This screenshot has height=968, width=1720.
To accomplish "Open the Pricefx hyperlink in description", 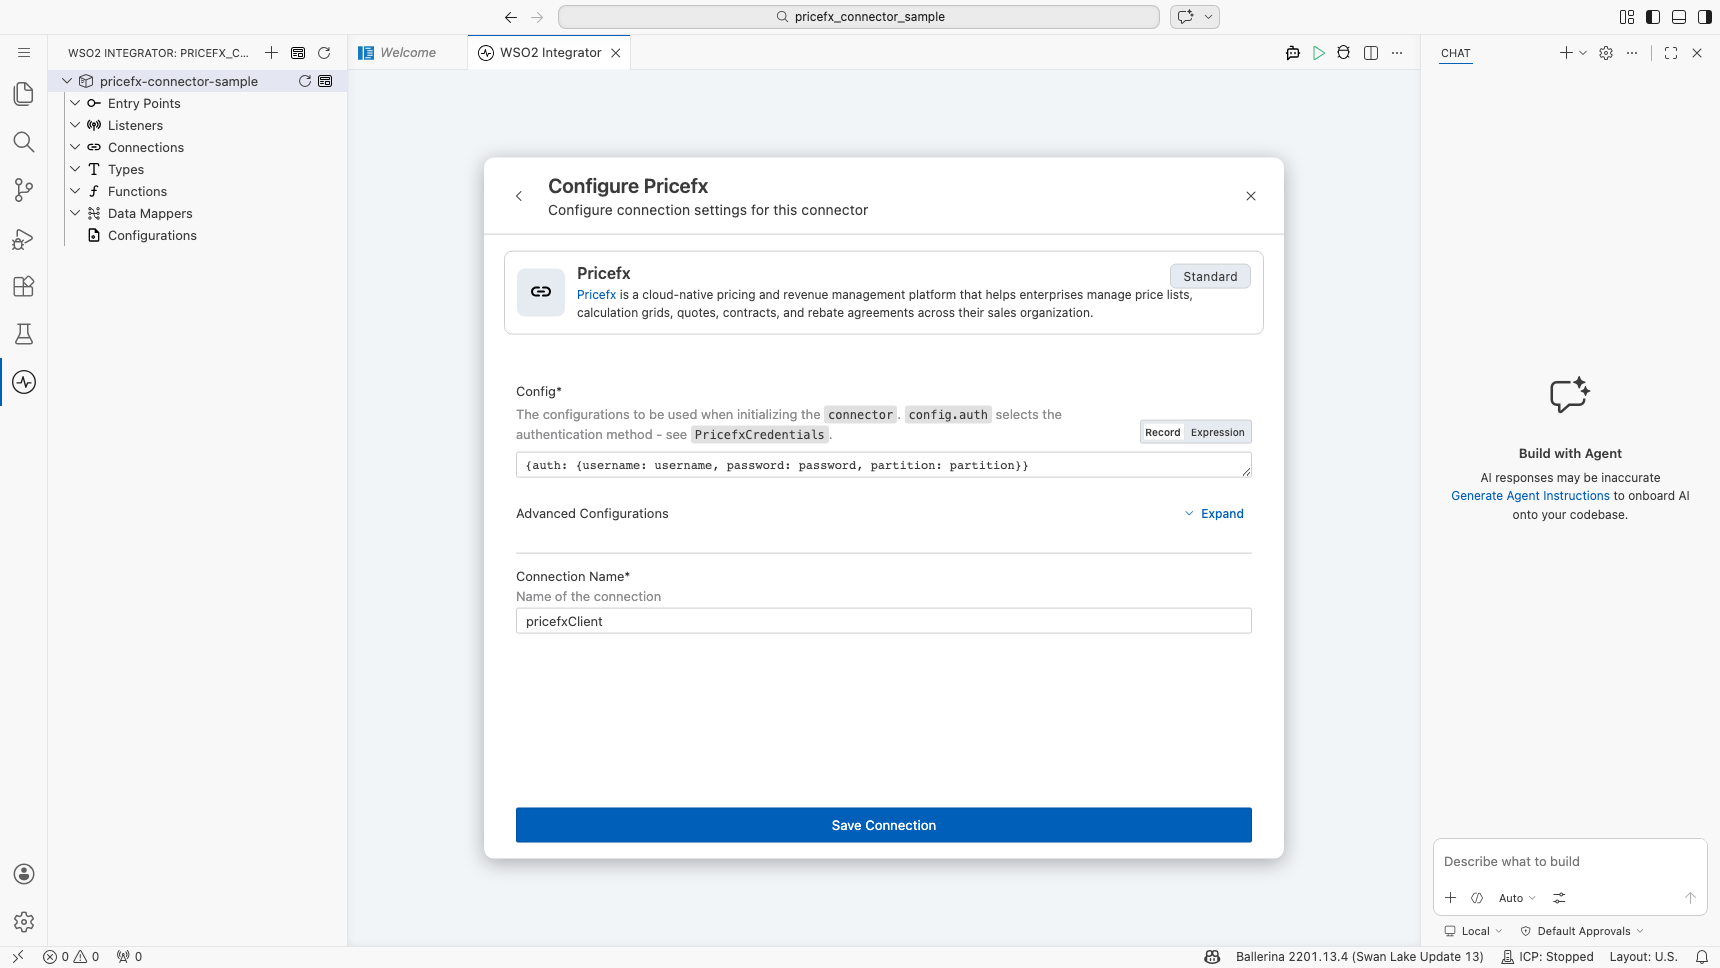I will [x=596, y=295].
